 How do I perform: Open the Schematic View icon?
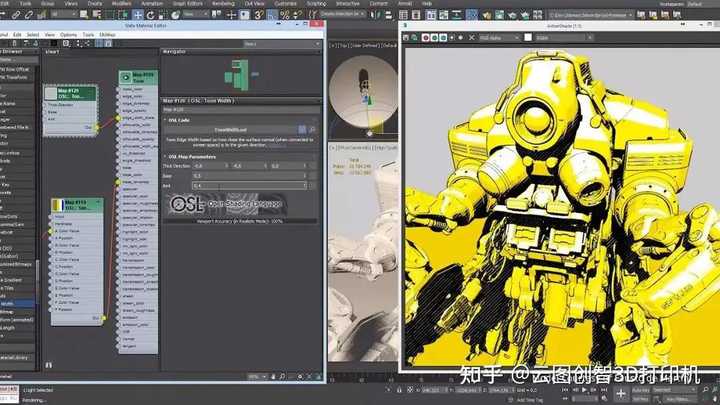pyautogui.click(x=457, y=15)
